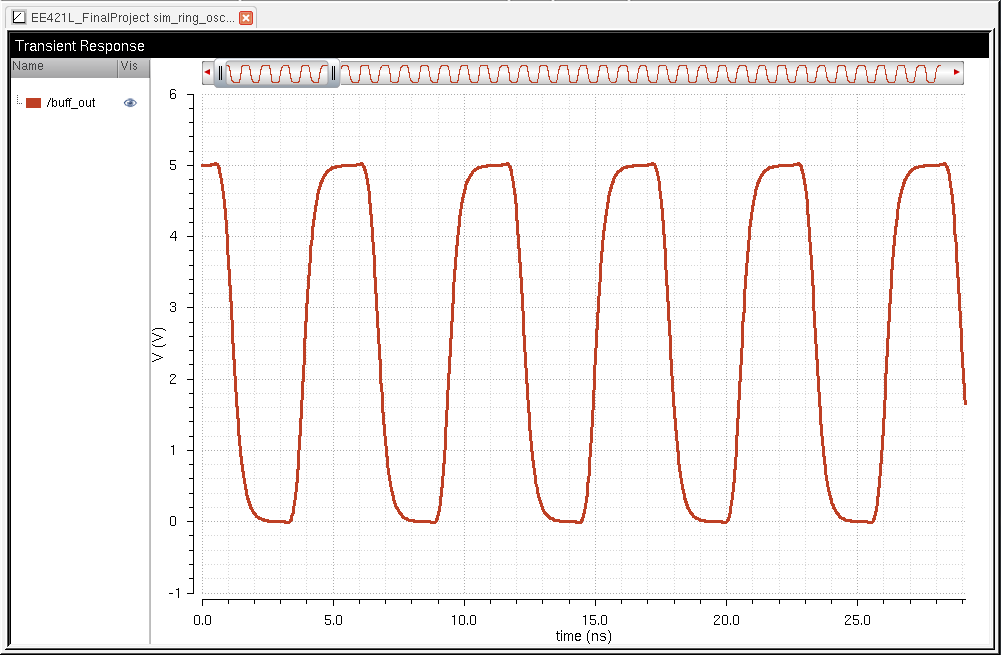1001x655 pixels.
Task: Toggle visibility of /buff_out with eye icon
Action: point(130,103)
